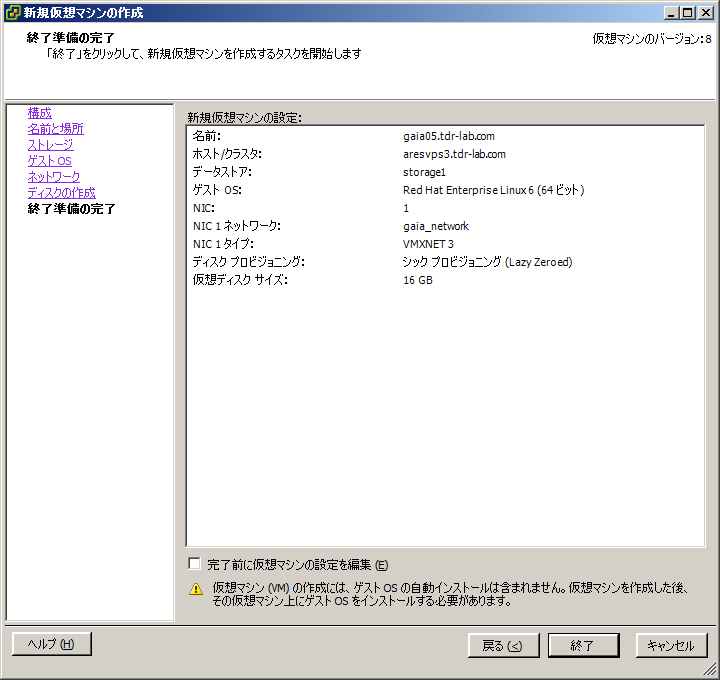Screen dimensions: 720x680
Task: Return to ディスクの作成 step
Action: coord(61,193)
